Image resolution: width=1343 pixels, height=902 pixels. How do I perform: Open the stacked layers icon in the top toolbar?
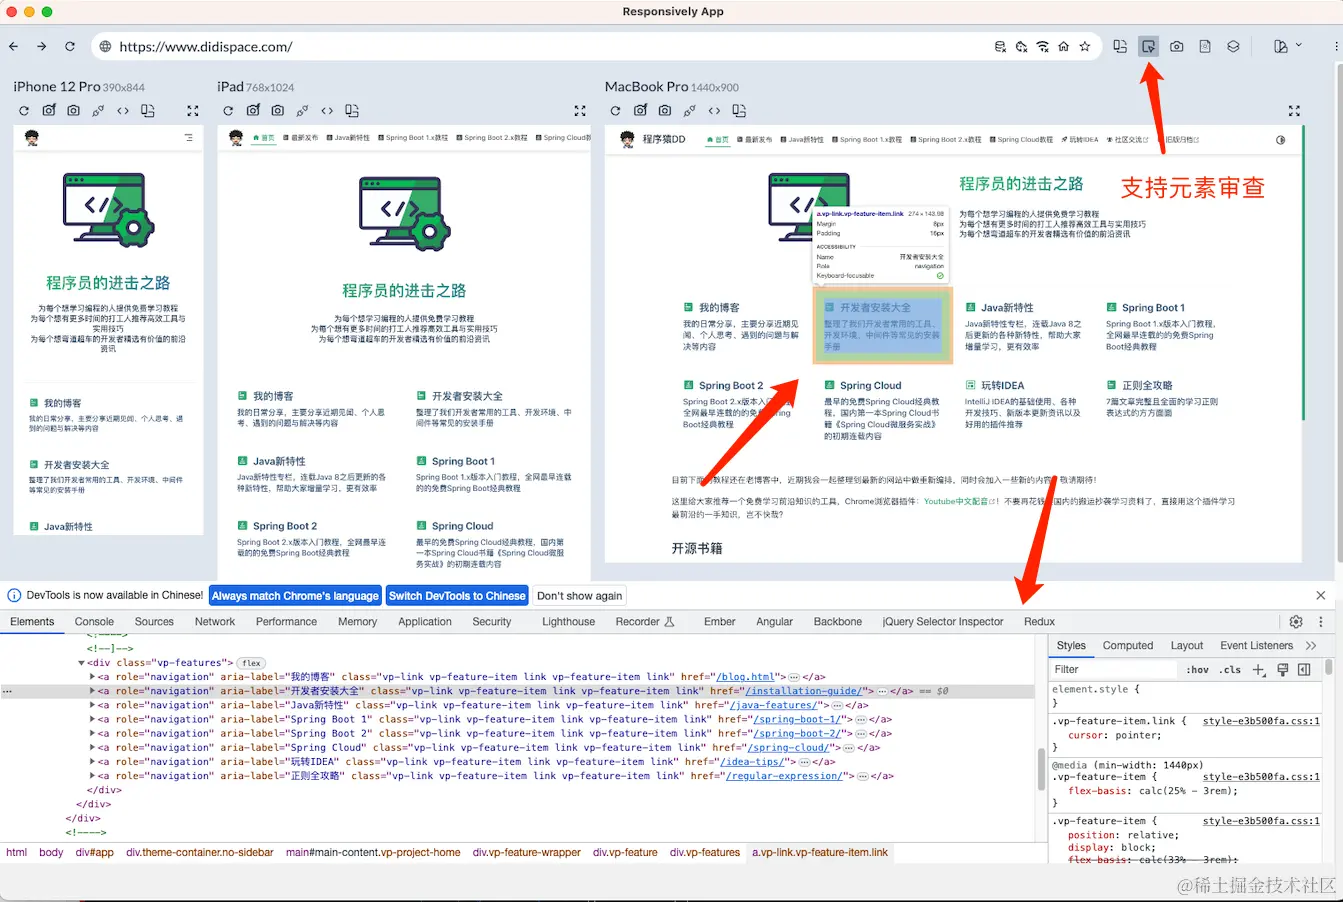click(x=1233, y=46)
